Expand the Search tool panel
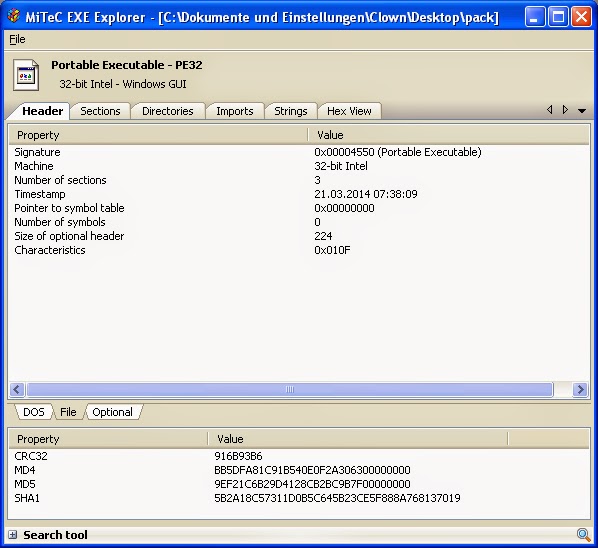The width and height of the screenshot is (598, 548). point(13,535)
